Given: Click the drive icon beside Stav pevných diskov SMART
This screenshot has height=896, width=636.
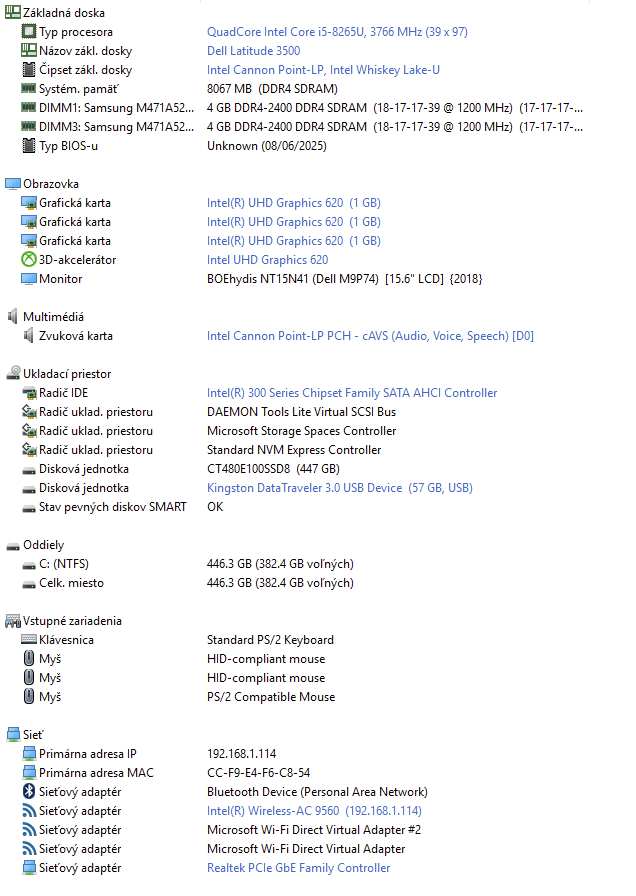Looking at the screenshot, I should (29, 508).
